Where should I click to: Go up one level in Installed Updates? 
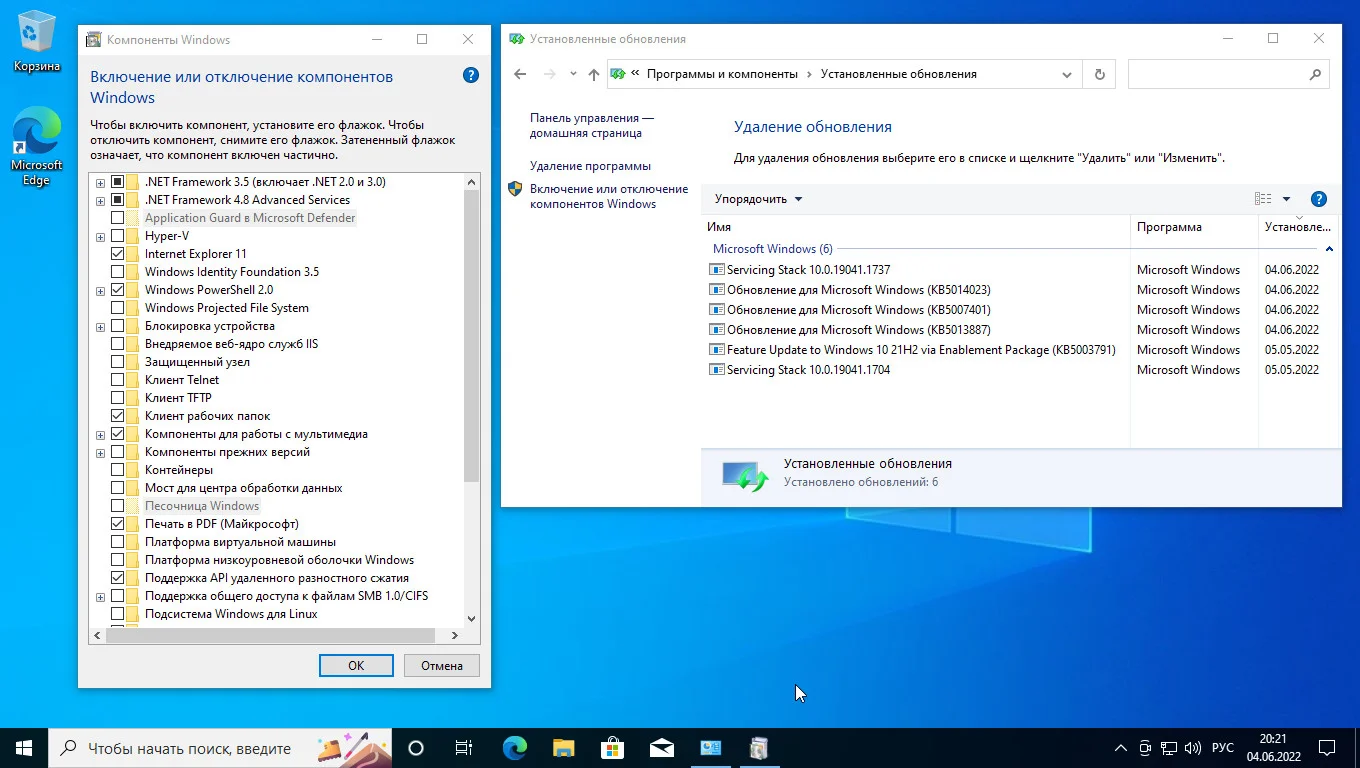pyautogui.click(x=594, y=74)
